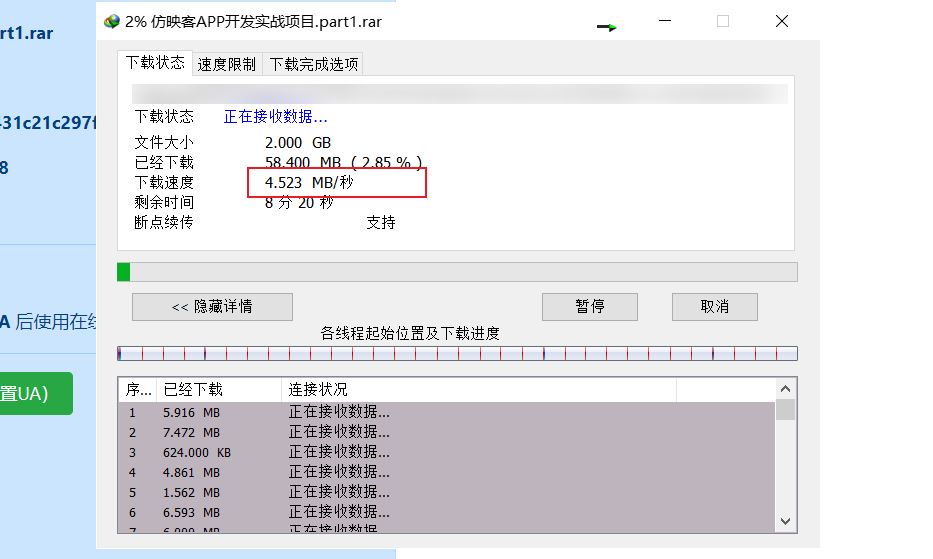The height and width of the screenshot is (559, 933).
Task: Sort by 连接状况 column header
Action: click(x=478, y=389)
